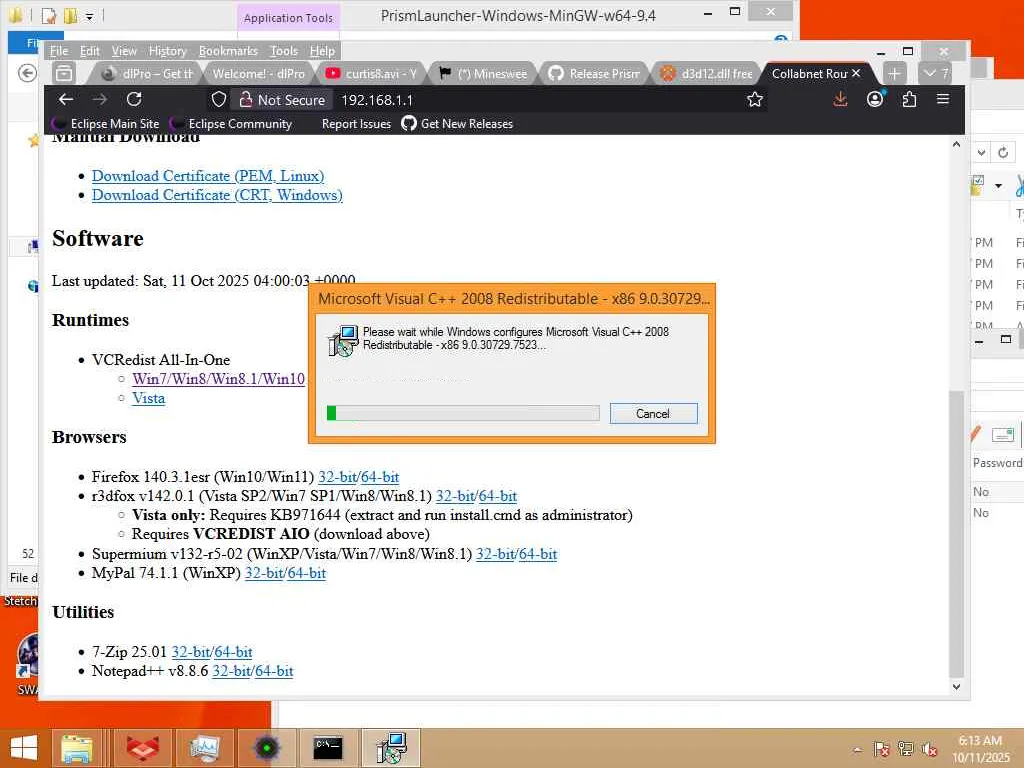The image size is (1024, 768).
Task: Close the Collabnet Rou tab
Action: (x=856, y=73)
